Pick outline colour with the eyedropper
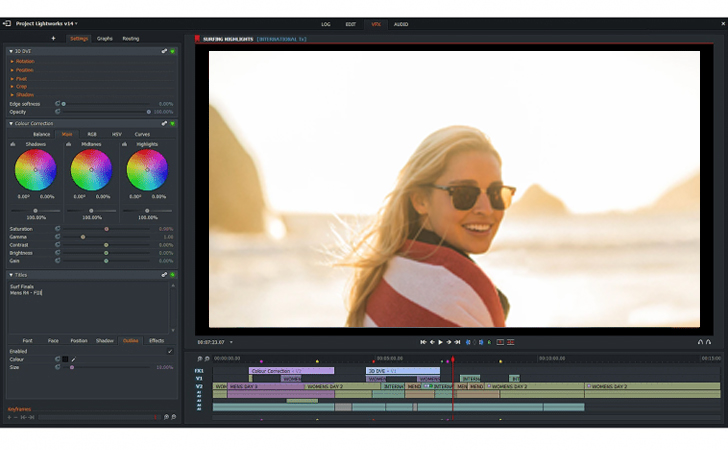 (x=73, y=359)
